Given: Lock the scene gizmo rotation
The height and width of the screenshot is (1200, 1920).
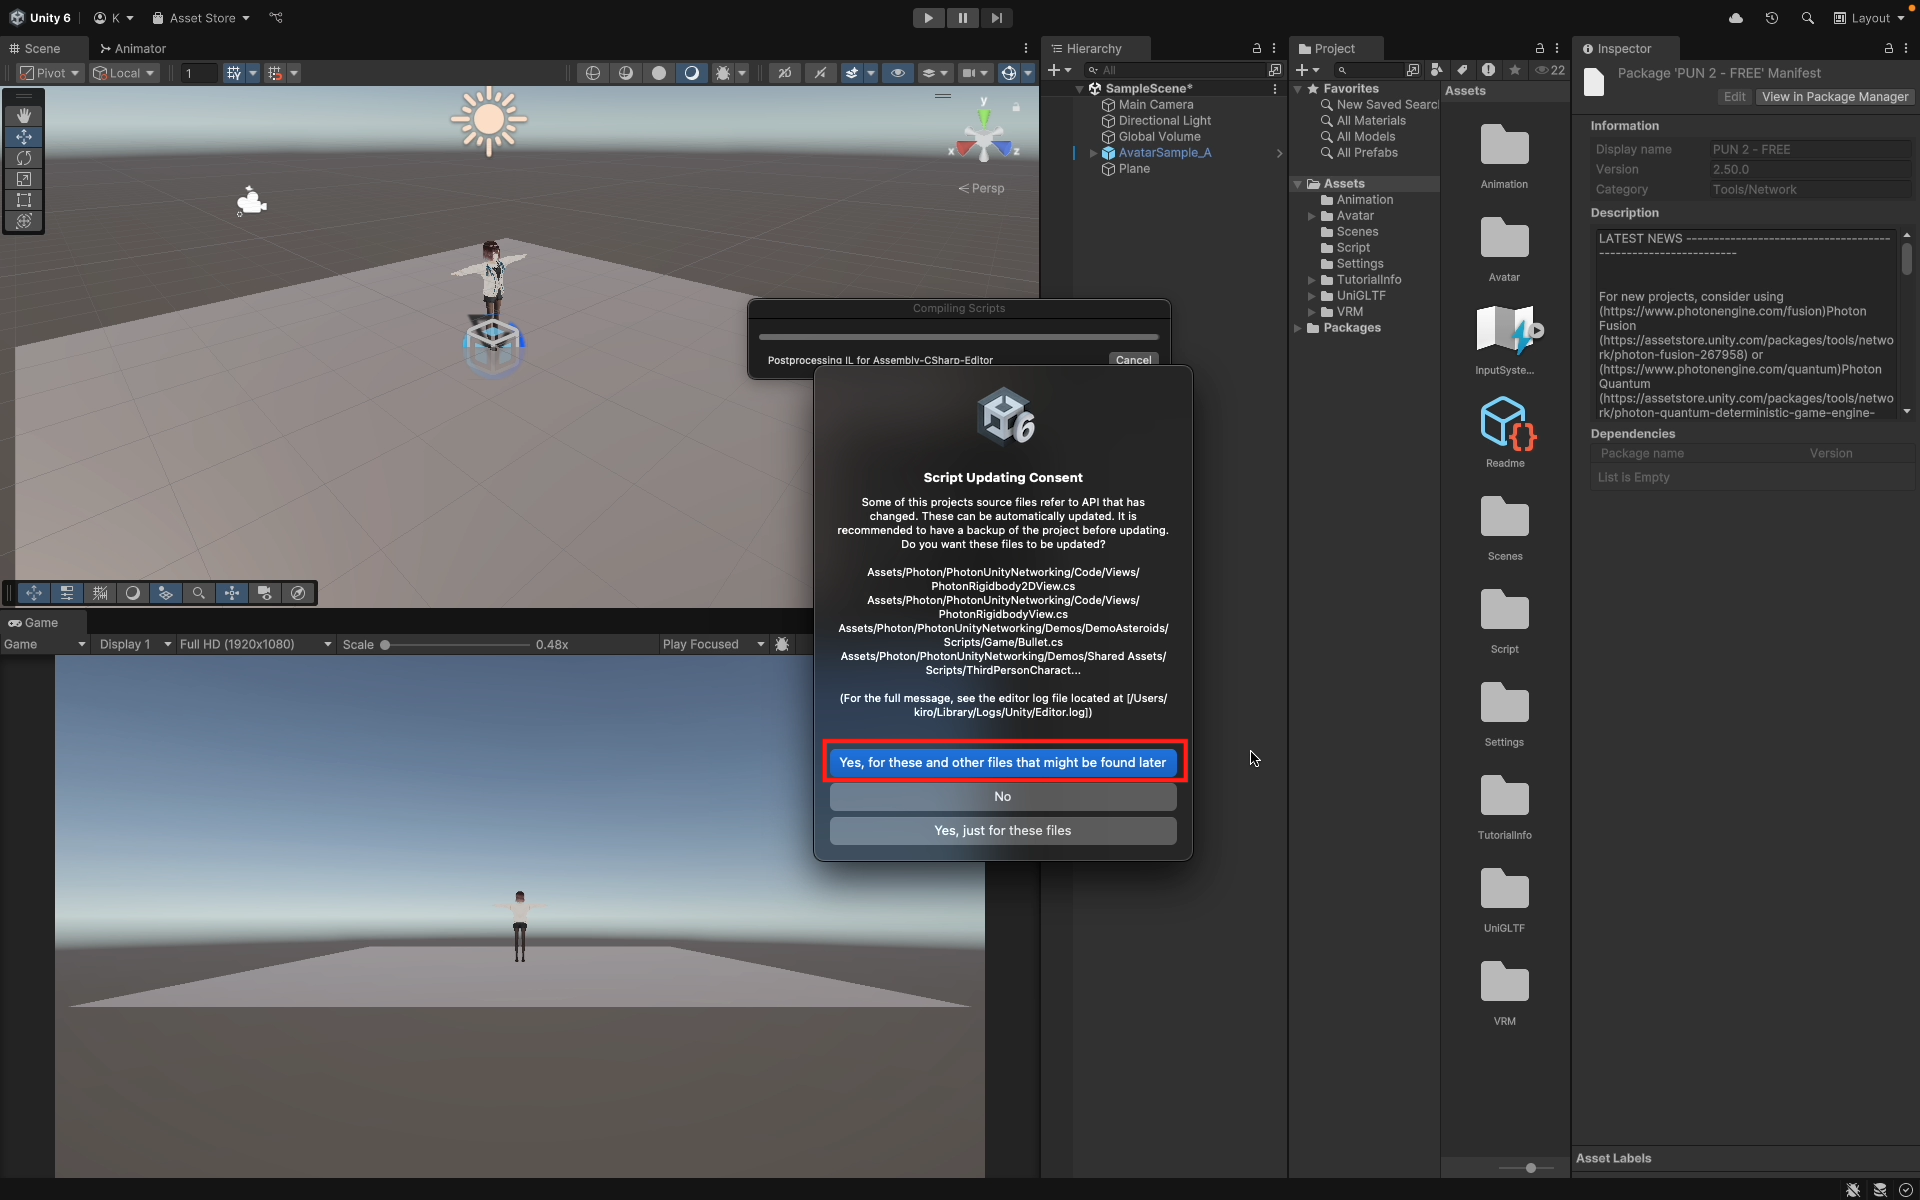Looking at the screenshot, I should (1016, 106).
